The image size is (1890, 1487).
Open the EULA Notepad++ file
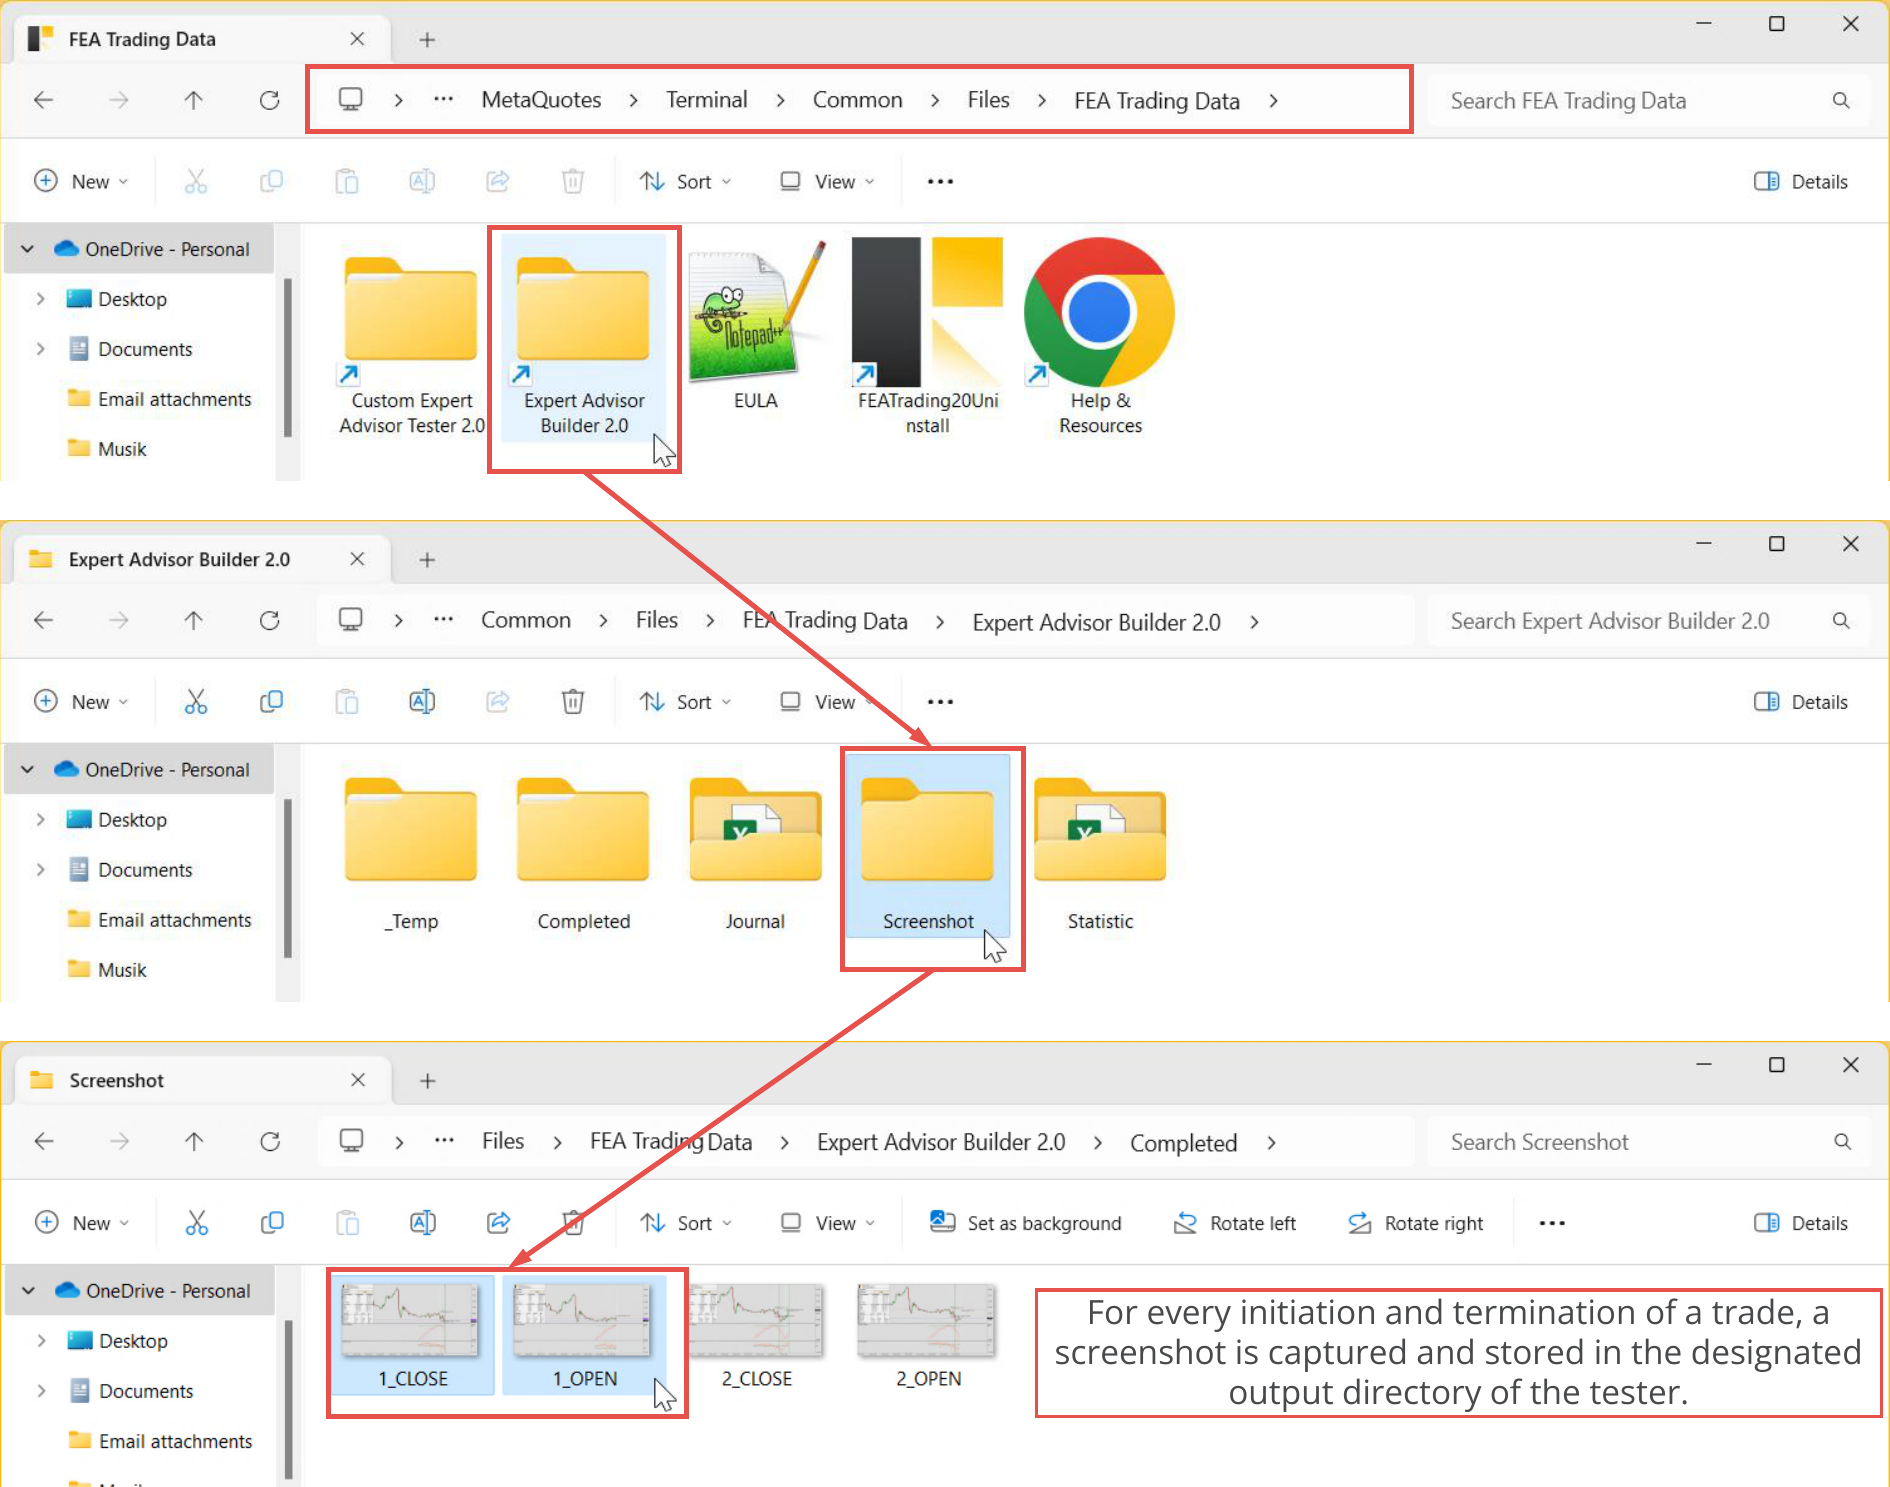tap(755, 326)
